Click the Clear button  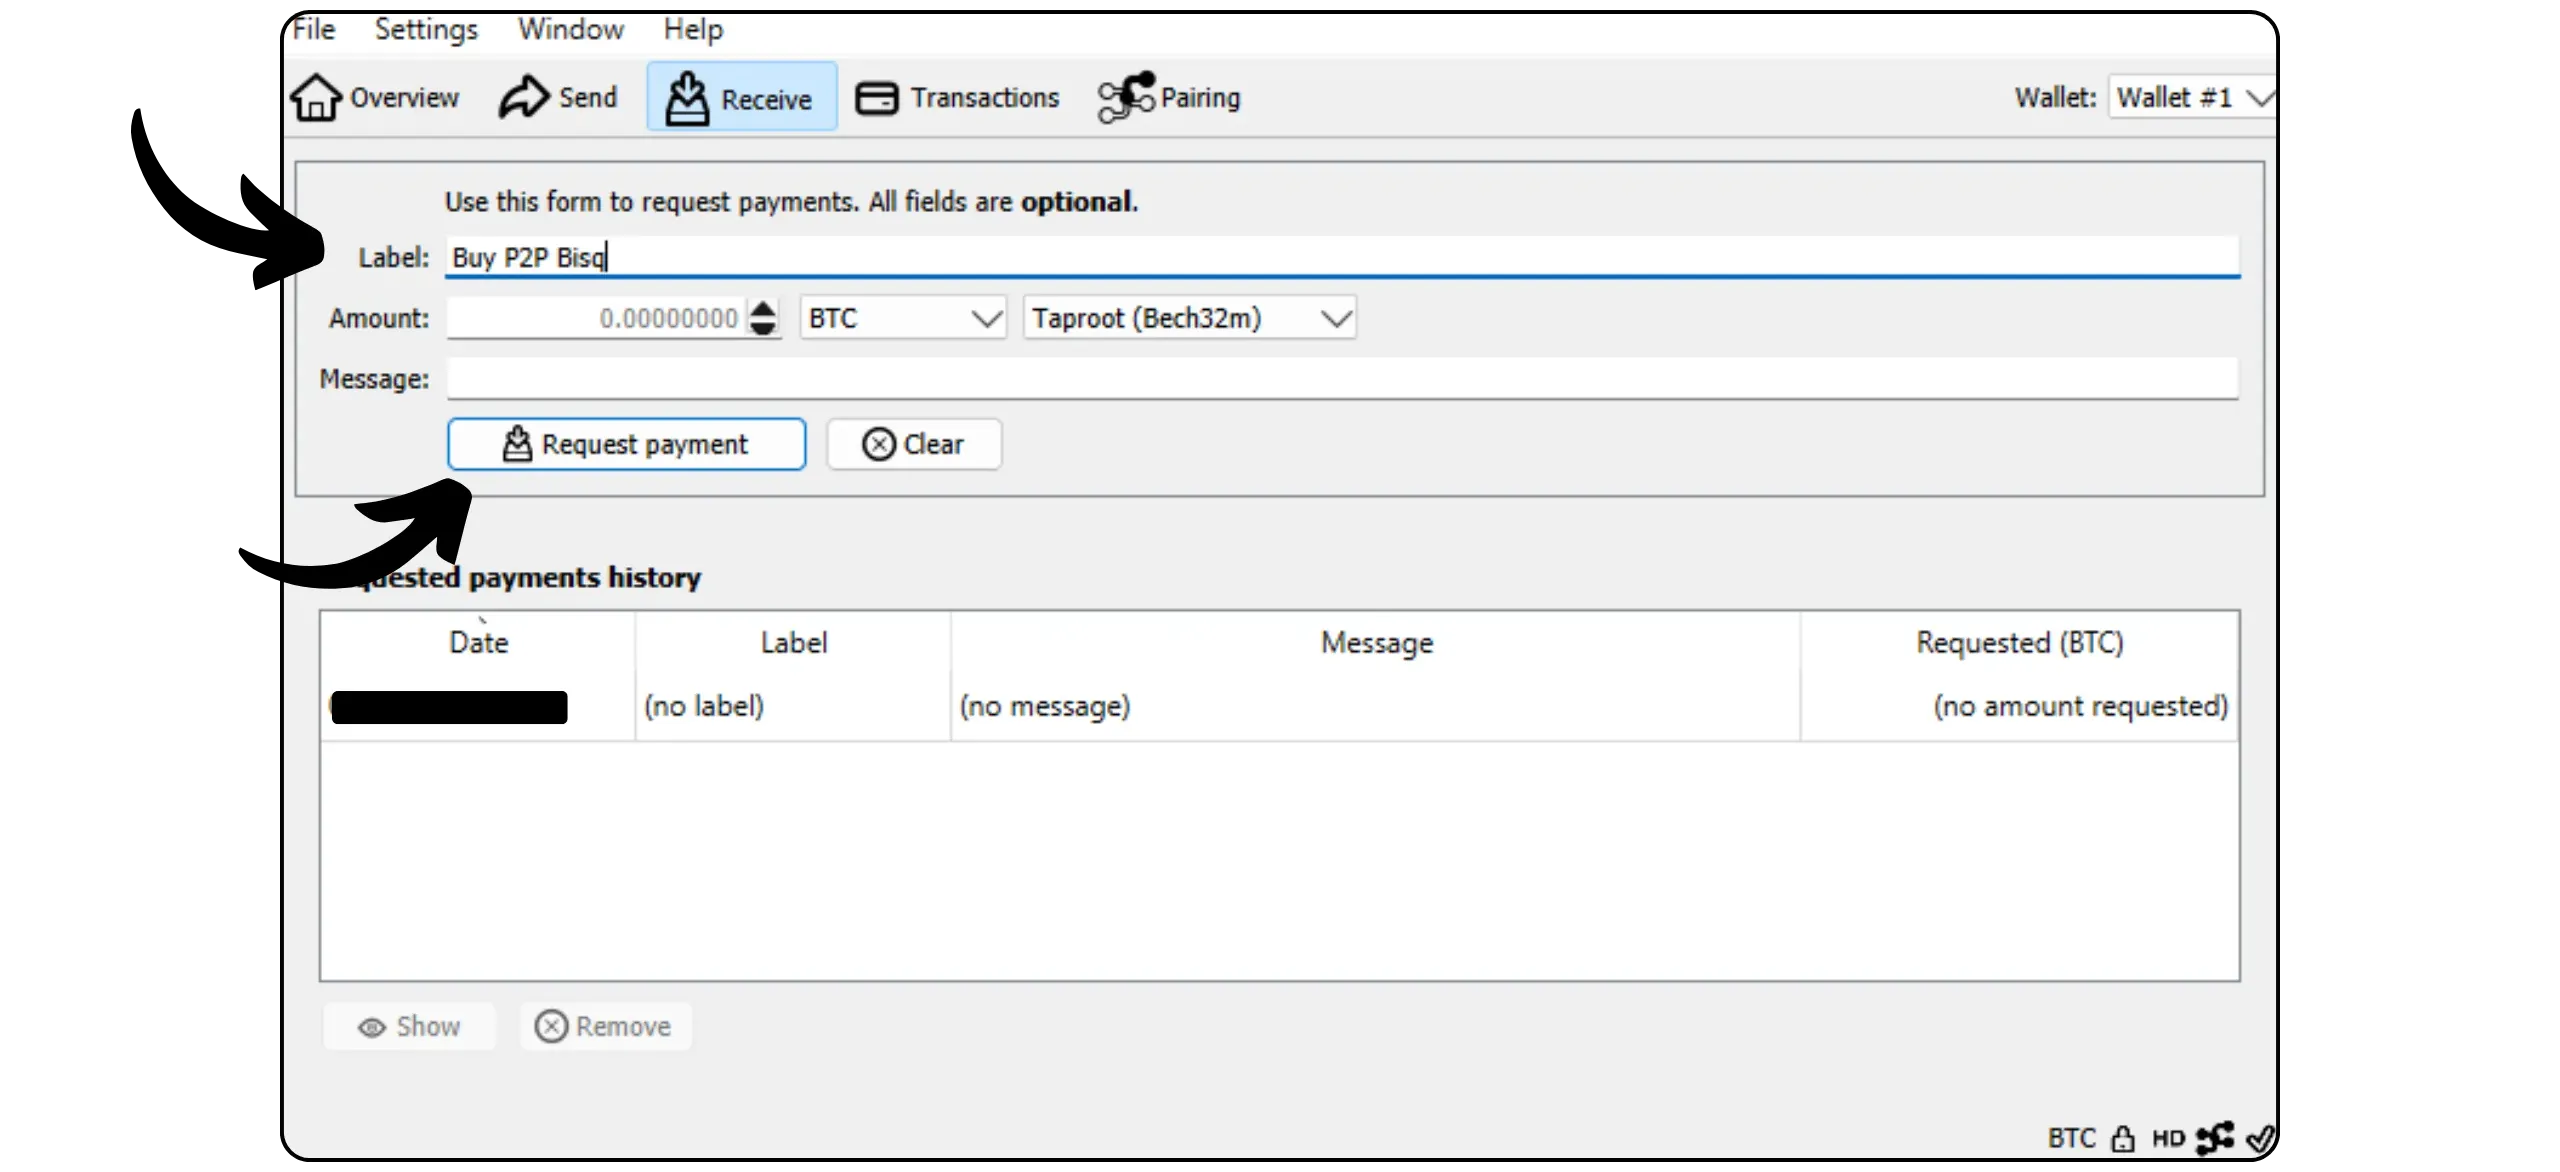(x=913, y=444)
